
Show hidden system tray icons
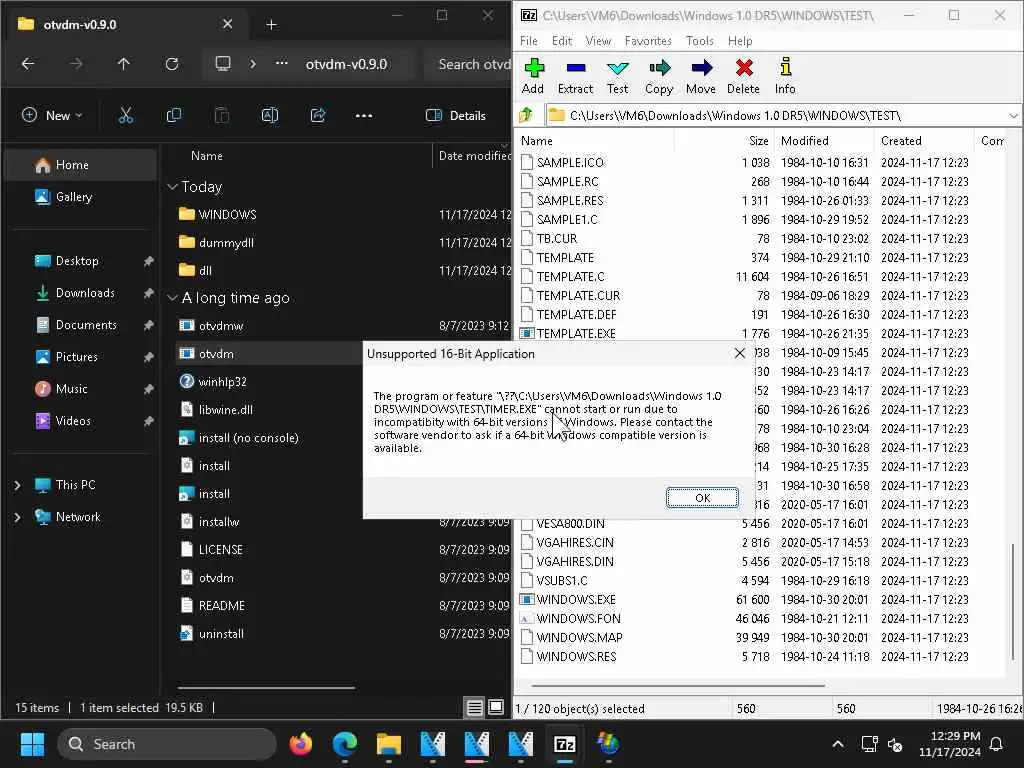(838, 744)
